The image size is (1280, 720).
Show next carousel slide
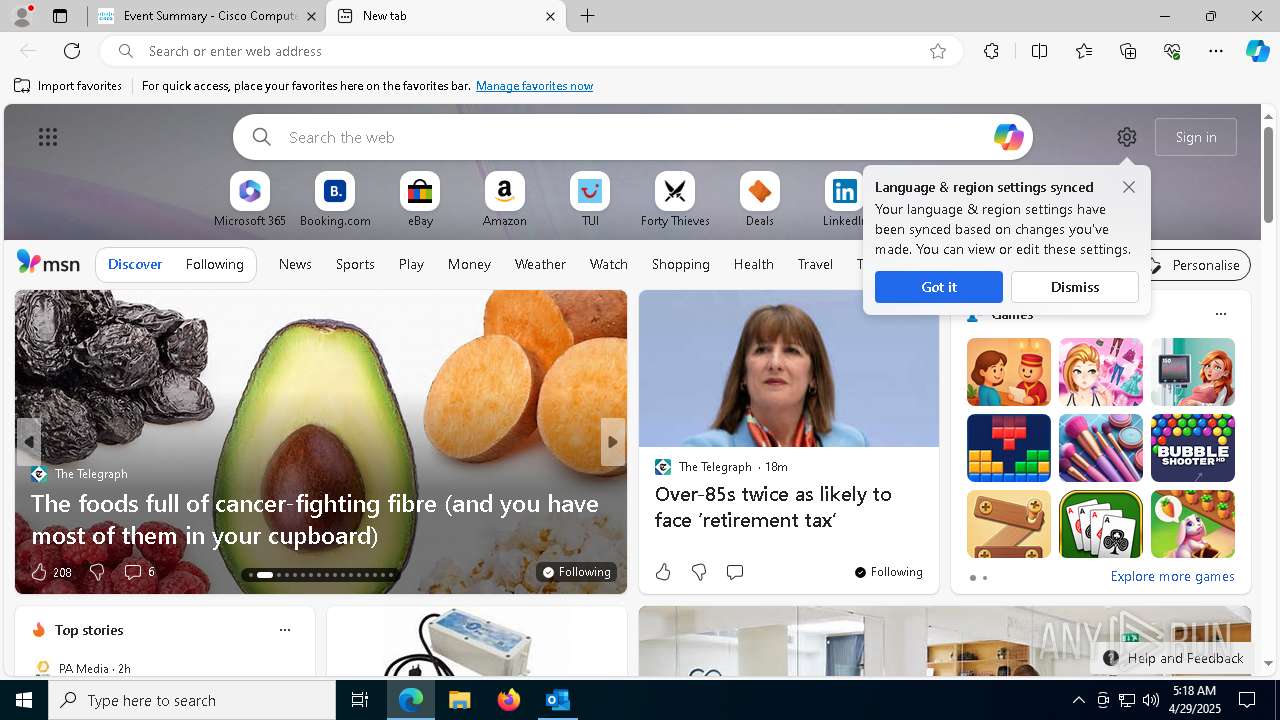[x=613, y=441]
